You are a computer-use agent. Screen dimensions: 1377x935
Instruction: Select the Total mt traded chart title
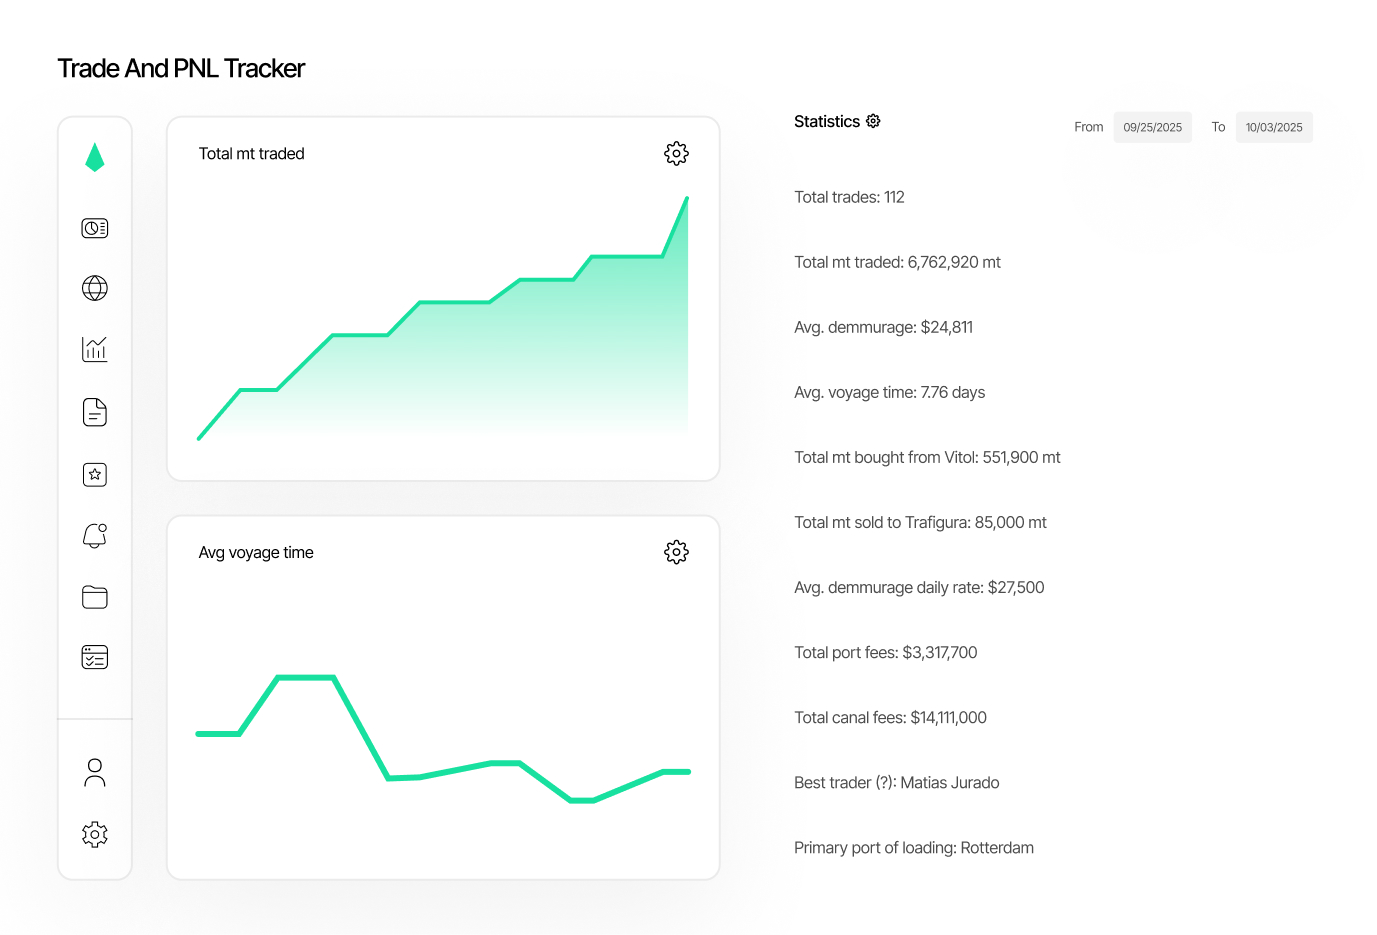click(251, 153)
